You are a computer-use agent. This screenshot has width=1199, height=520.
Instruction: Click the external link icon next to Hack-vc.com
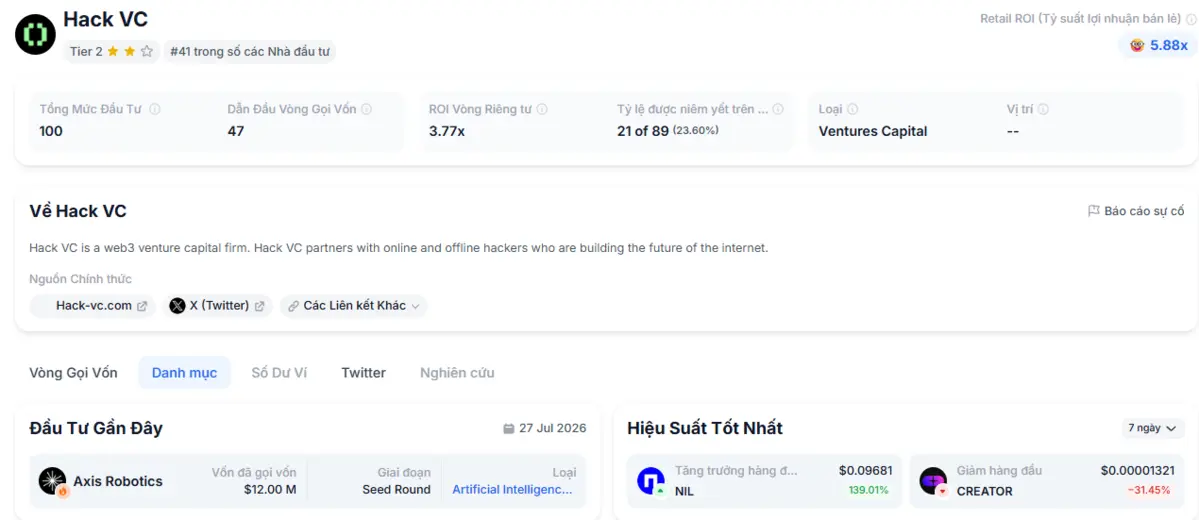pos(142,306)
